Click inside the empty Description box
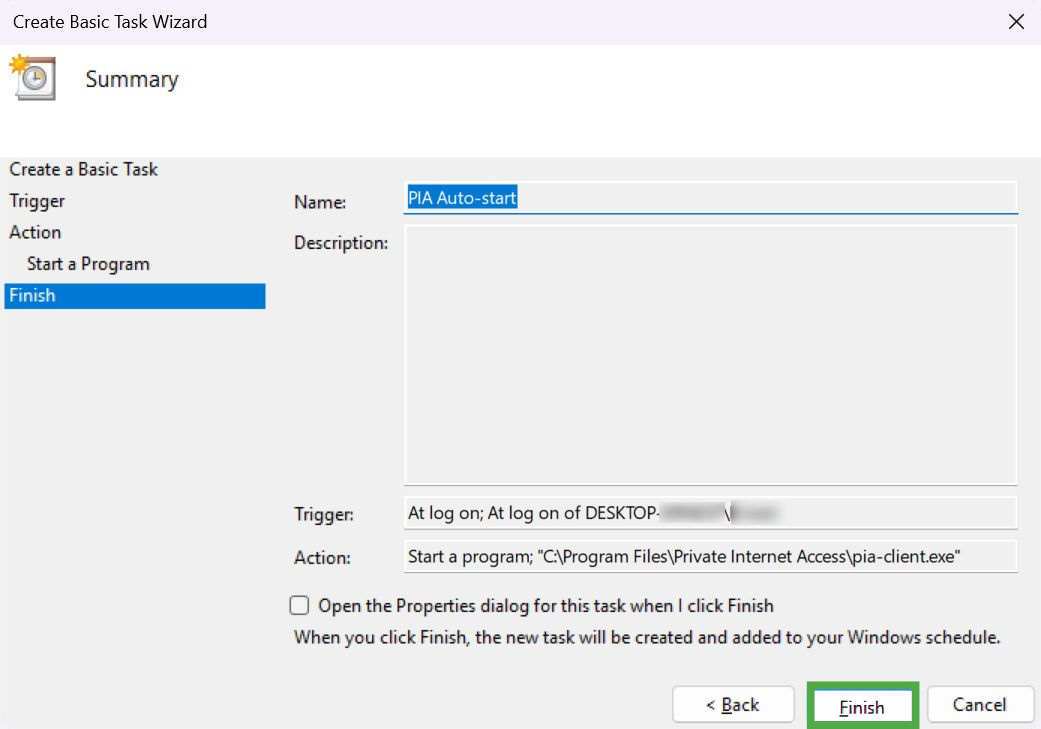Viewport: 1041px width, 729px height. pos(710,355)
